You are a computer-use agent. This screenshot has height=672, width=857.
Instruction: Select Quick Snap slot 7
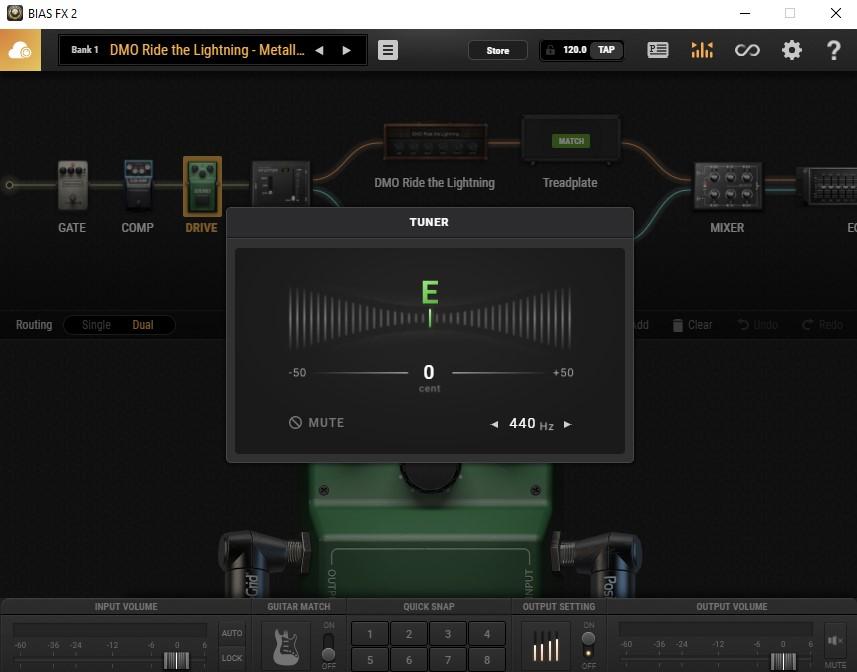point(448,660)
